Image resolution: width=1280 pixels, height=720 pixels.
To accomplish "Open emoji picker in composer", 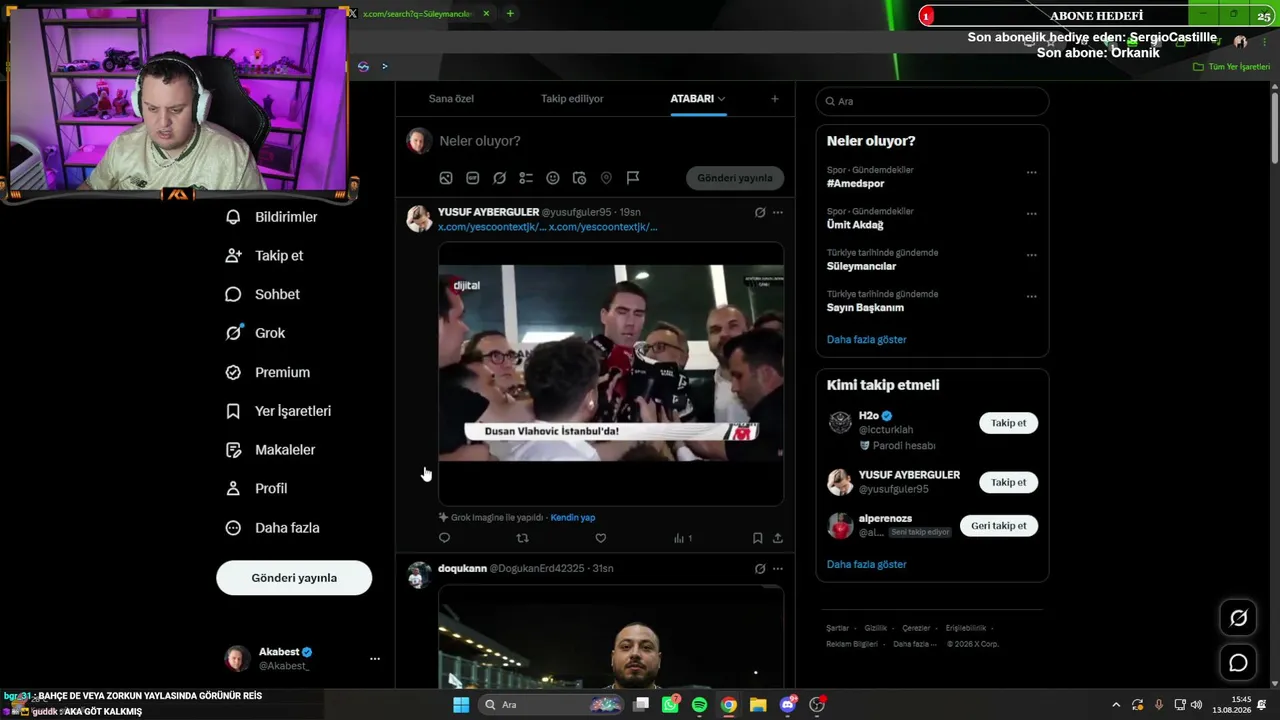I will point(553,178).
